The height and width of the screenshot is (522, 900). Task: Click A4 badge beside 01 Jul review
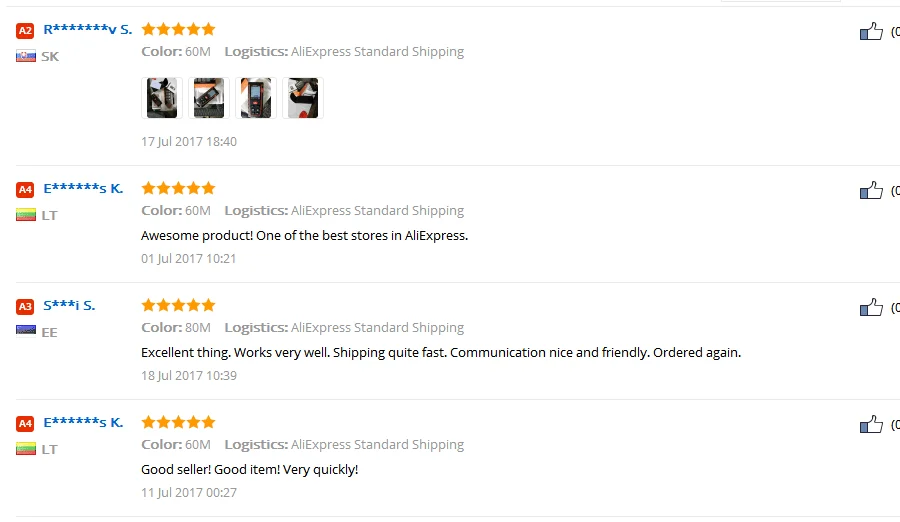(x=25, y=190)
